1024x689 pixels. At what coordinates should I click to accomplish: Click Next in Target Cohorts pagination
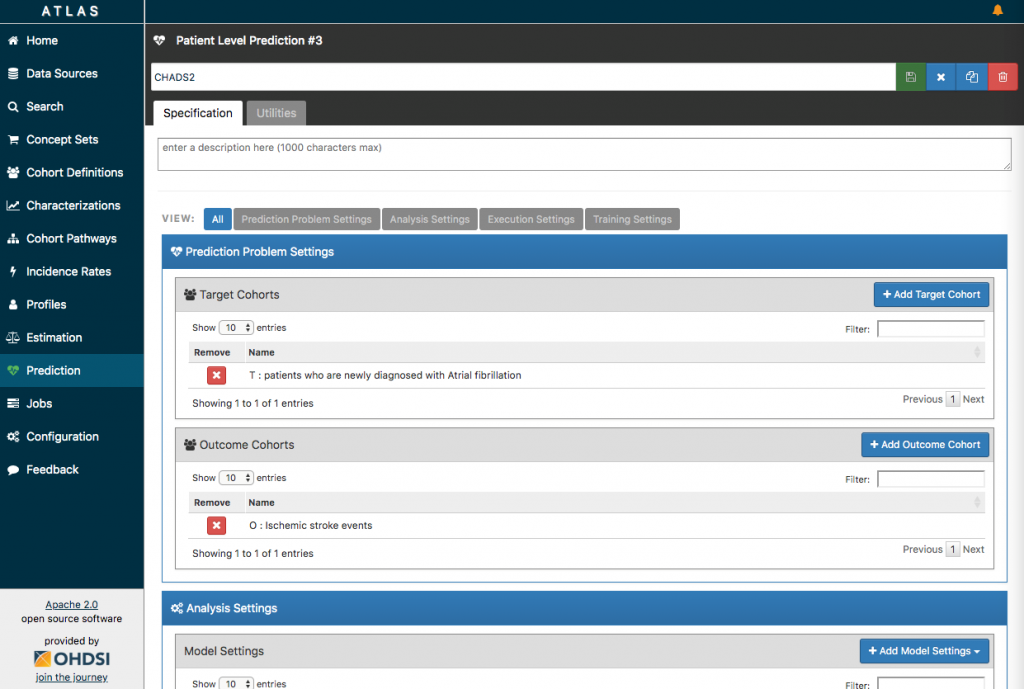click(973, 399)
